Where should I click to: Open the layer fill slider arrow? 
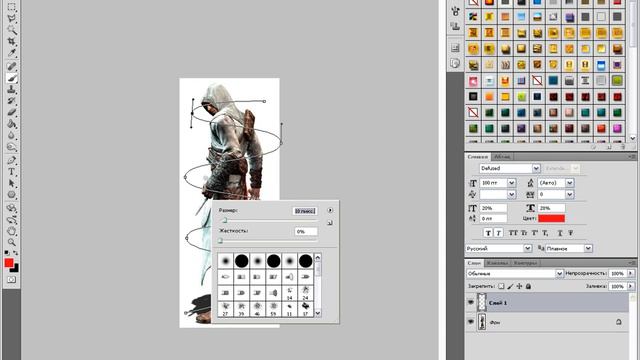coord(631,287)
